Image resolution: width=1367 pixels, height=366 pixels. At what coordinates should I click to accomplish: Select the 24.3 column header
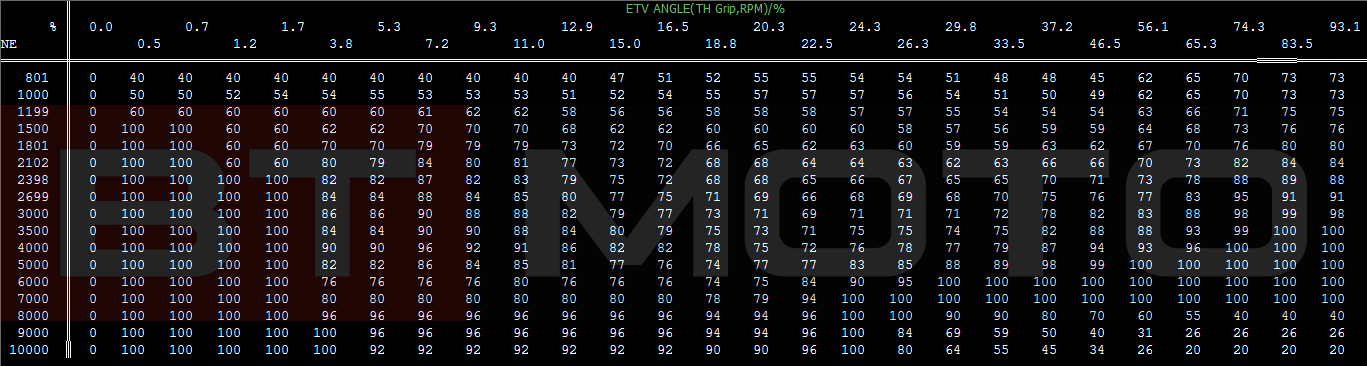(x=865, y=27)
